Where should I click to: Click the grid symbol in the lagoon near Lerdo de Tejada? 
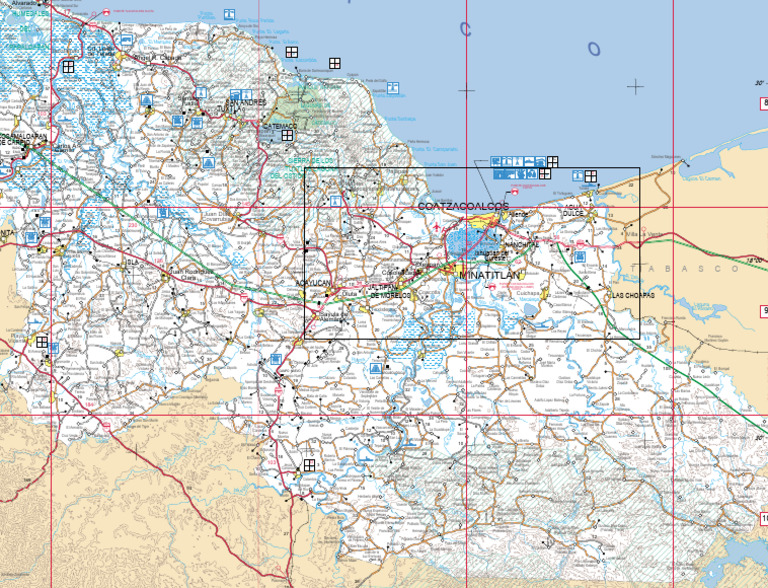point(68,66)
